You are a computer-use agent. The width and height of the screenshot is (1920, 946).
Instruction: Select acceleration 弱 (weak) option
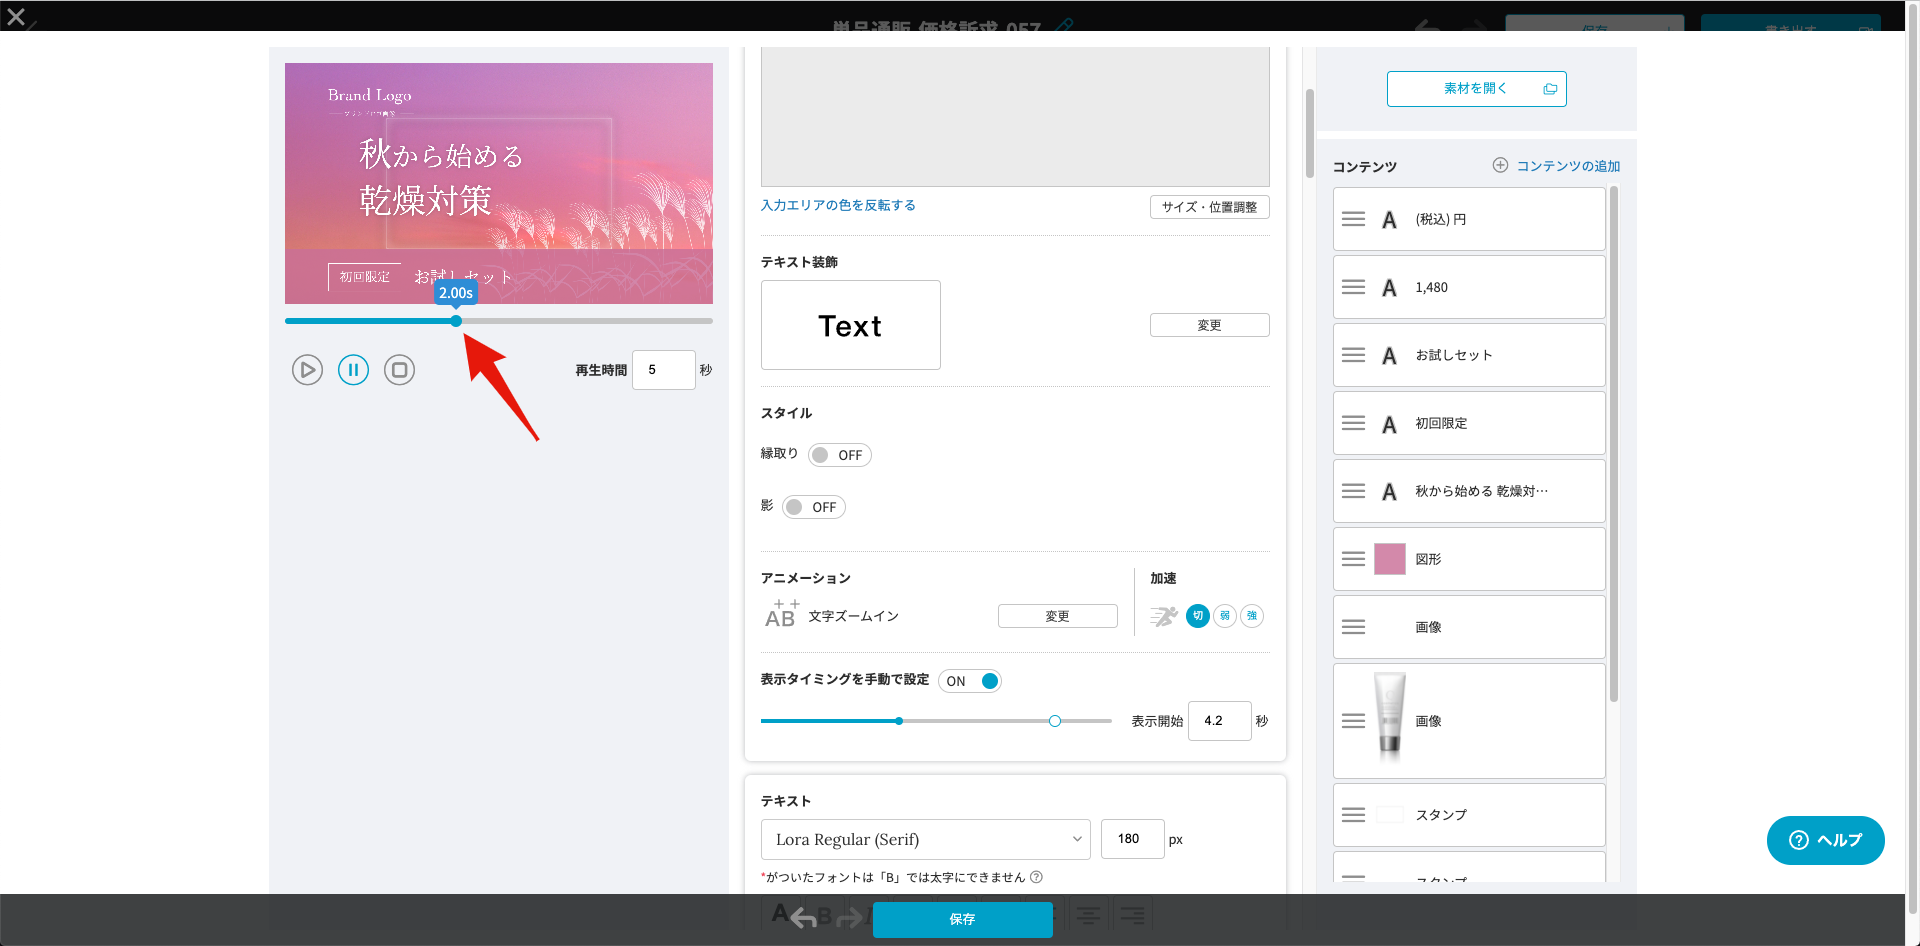[1225, 616]
